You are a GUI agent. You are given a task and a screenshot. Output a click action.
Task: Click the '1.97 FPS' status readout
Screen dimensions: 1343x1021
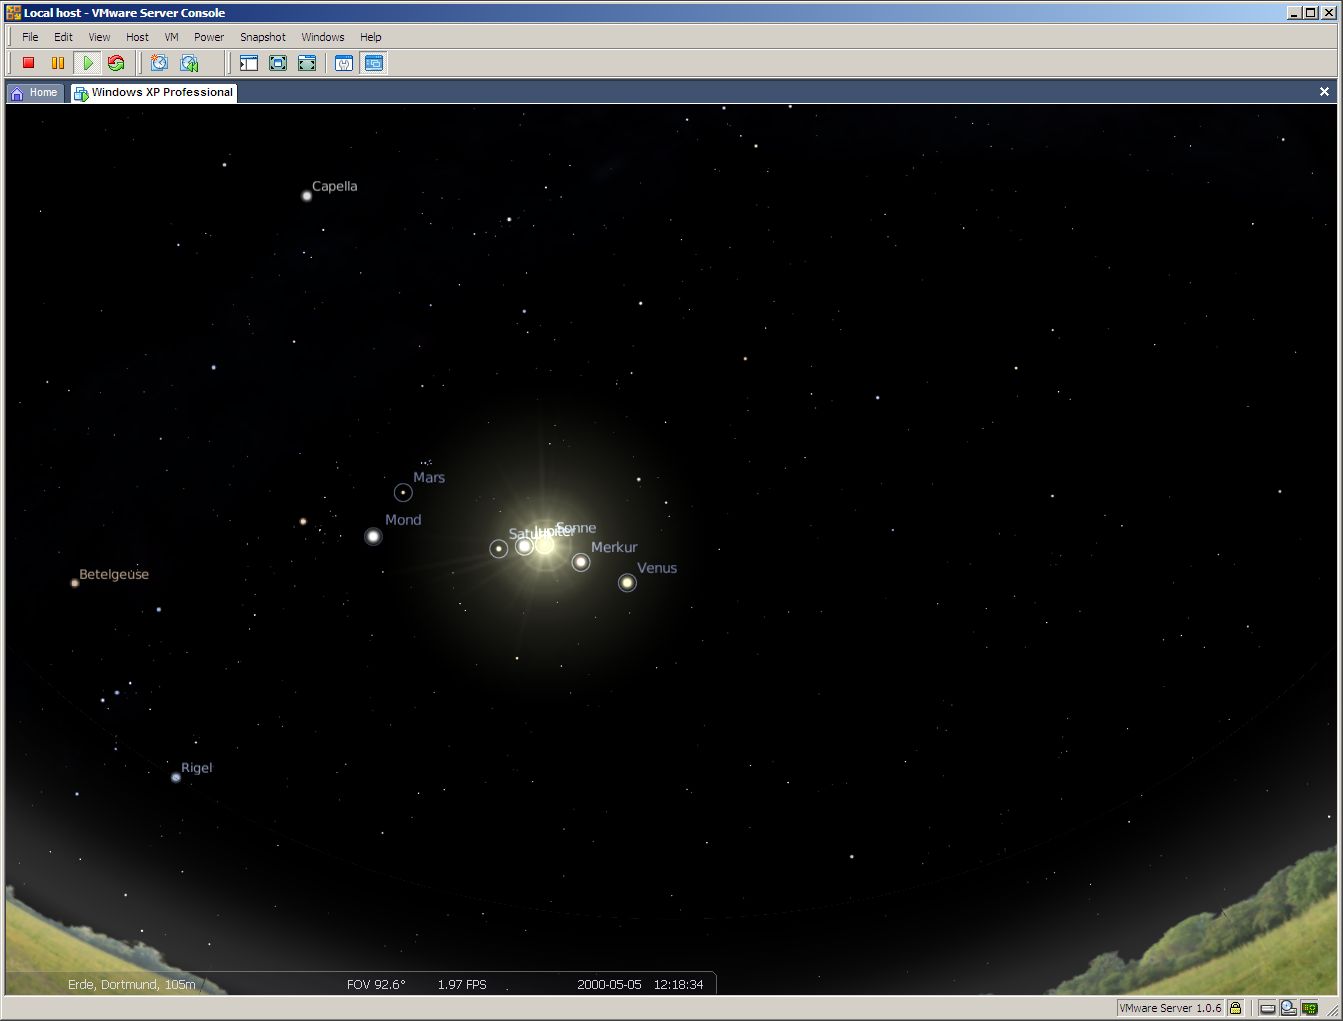462,985
